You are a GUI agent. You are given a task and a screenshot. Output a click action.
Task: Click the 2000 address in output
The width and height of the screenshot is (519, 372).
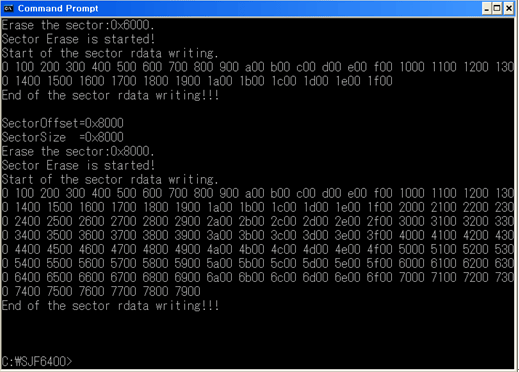pyautogui.click(x=411, y=207)
